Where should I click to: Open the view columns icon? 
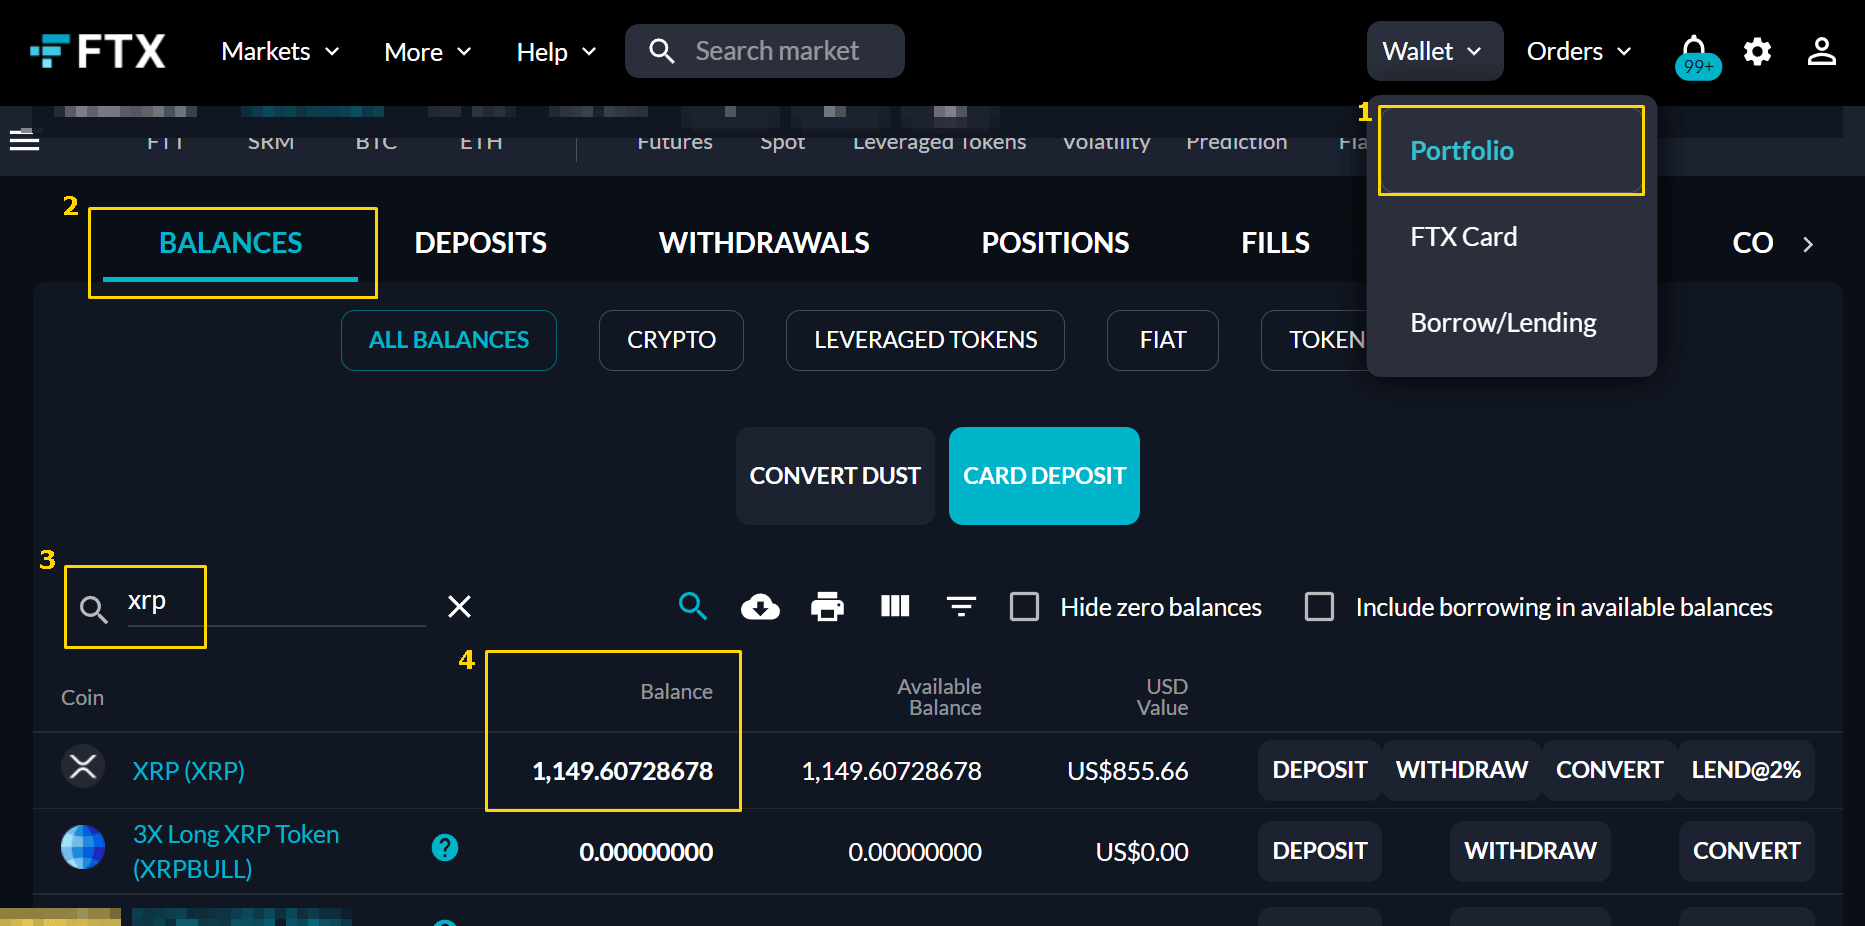pos(895,606)
